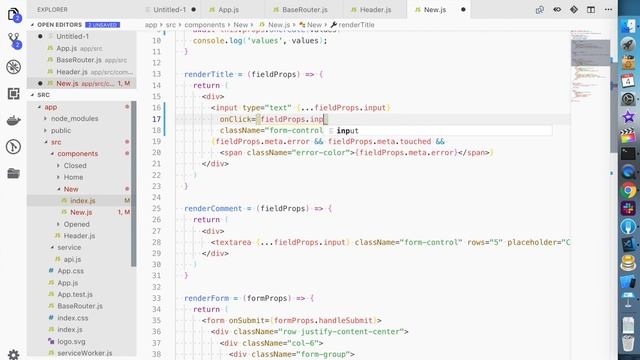Image resolution: width=640 pixels, height=360 pixels.
Task: Open the project folder icon in activity bar
Action: 13,173
